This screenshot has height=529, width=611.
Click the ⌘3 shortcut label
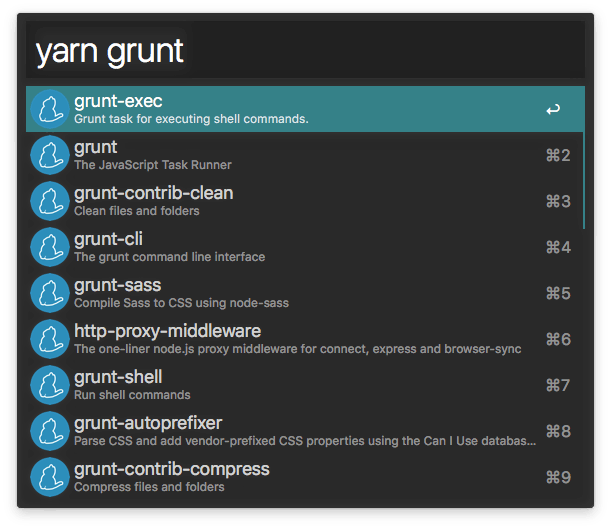(x=558, y=201)
